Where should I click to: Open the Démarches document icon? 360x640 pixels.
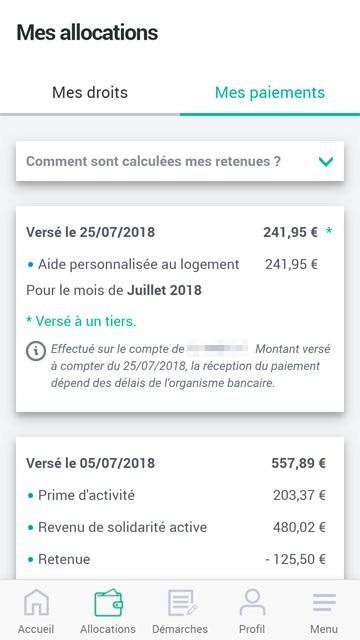coord(182,603)
